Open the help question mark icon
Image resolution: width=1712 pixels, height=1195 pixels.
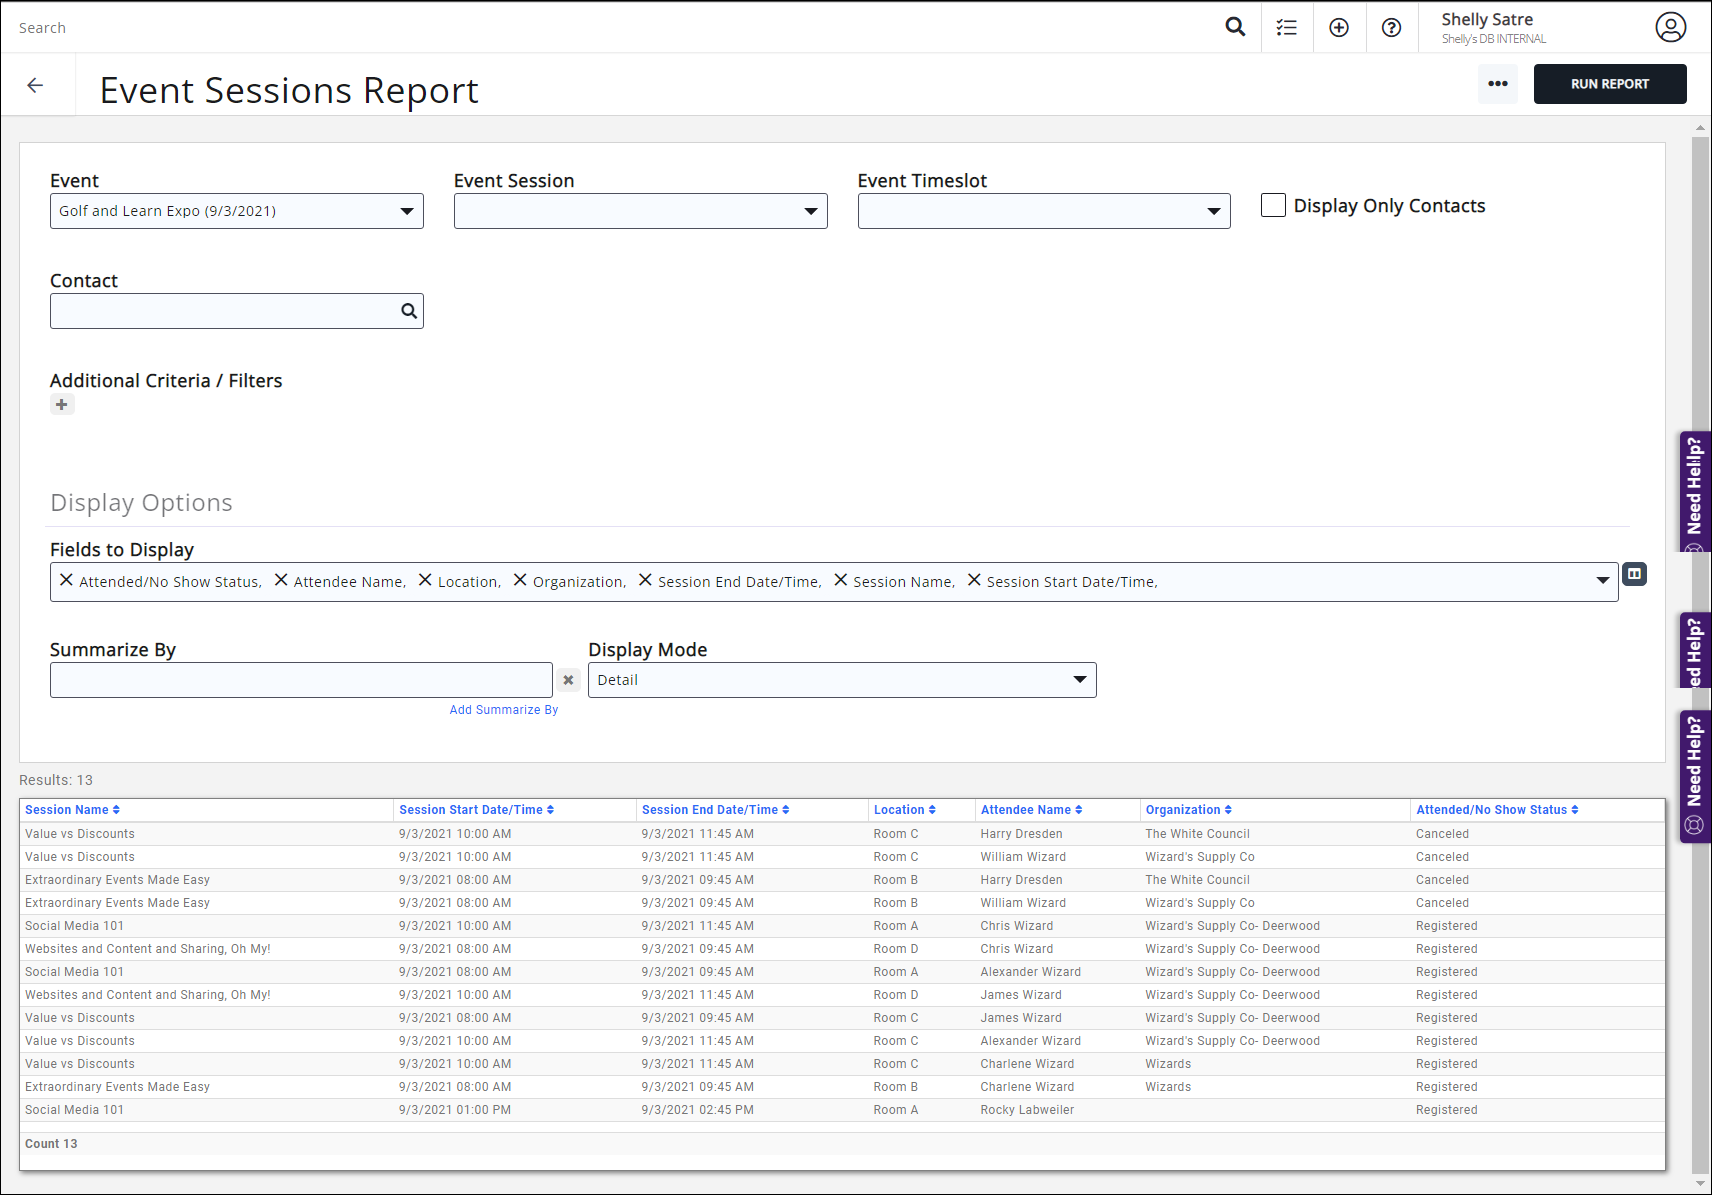(x=1391, y=28)
